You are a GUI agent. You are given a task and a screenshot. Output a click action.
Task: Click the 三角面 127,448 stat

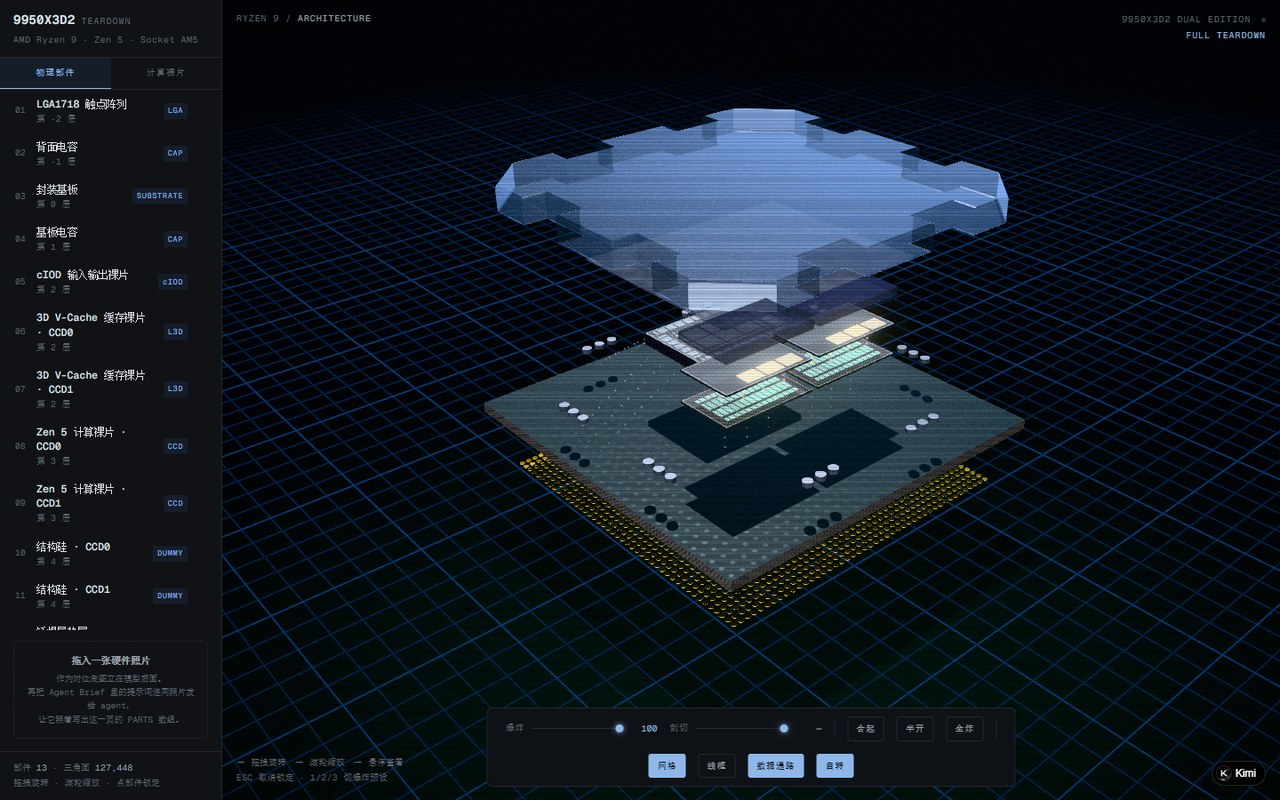click(x=98, y=768)
